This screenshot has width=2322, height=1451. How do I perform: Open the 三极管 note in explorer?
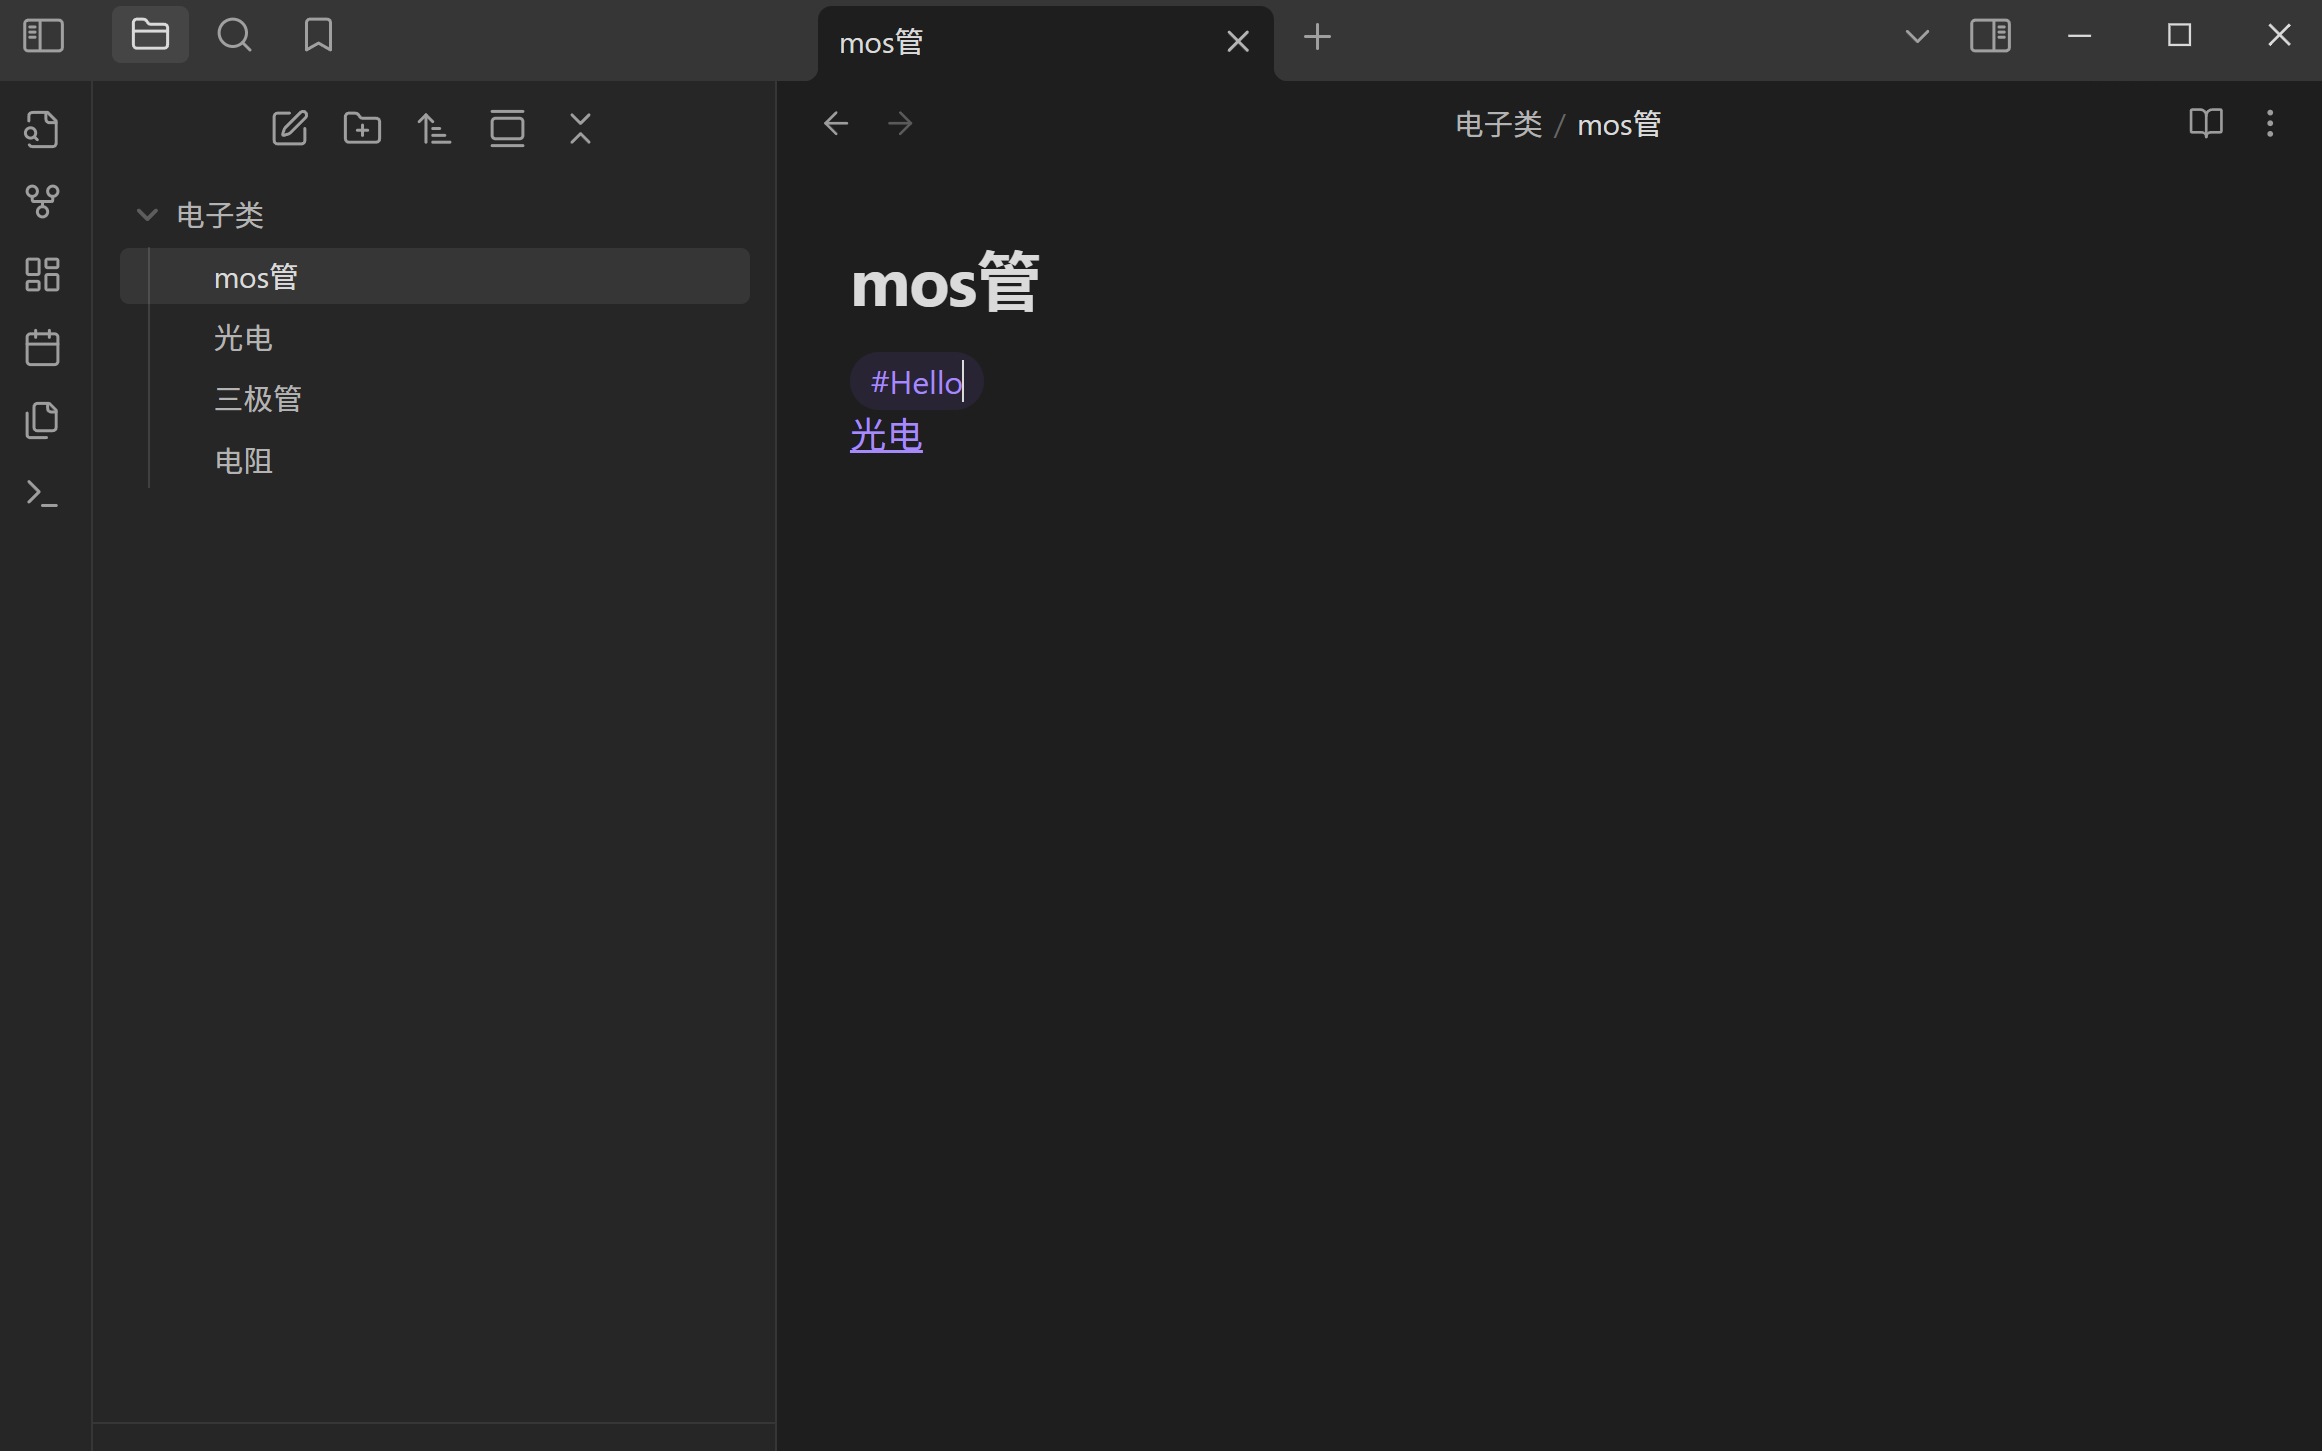click(258, 400)
